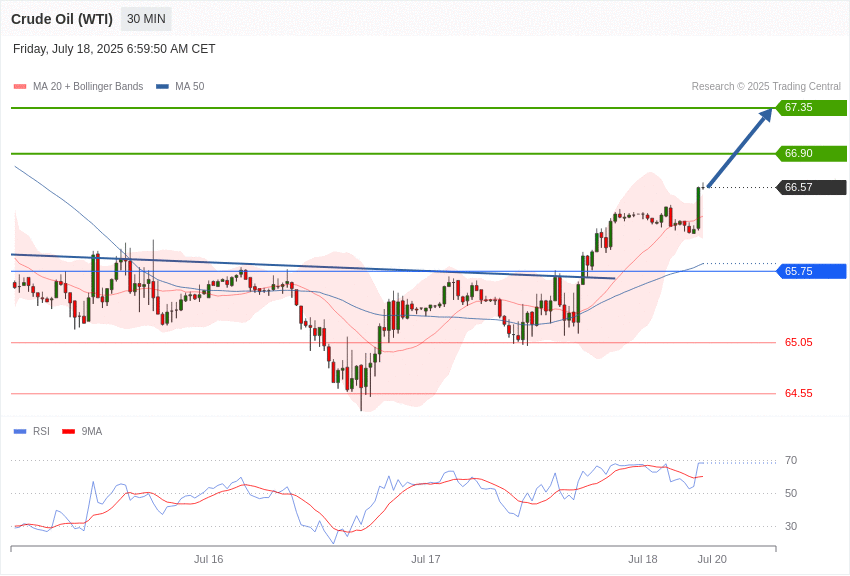The height and width of the screenshot is (576, 850).
Task: Click the MA 20 + Bollinger Bands legend swatch
Action: point(20,86)
